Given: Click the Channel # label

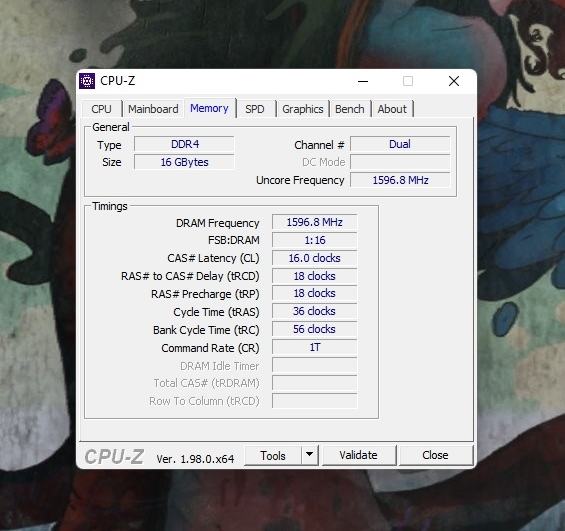Looking at the screenshot, I should click(319, 145).
